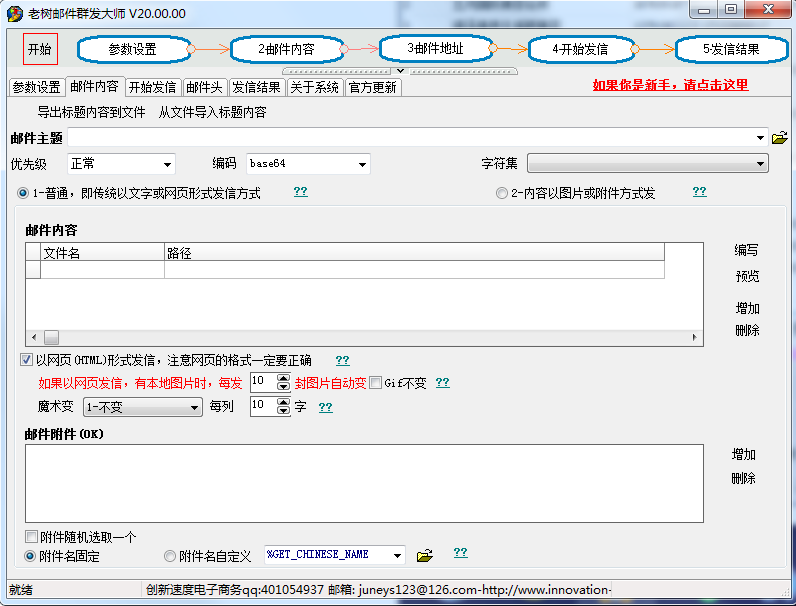Click left arrow of content table scrollbar

coord(34,337)
